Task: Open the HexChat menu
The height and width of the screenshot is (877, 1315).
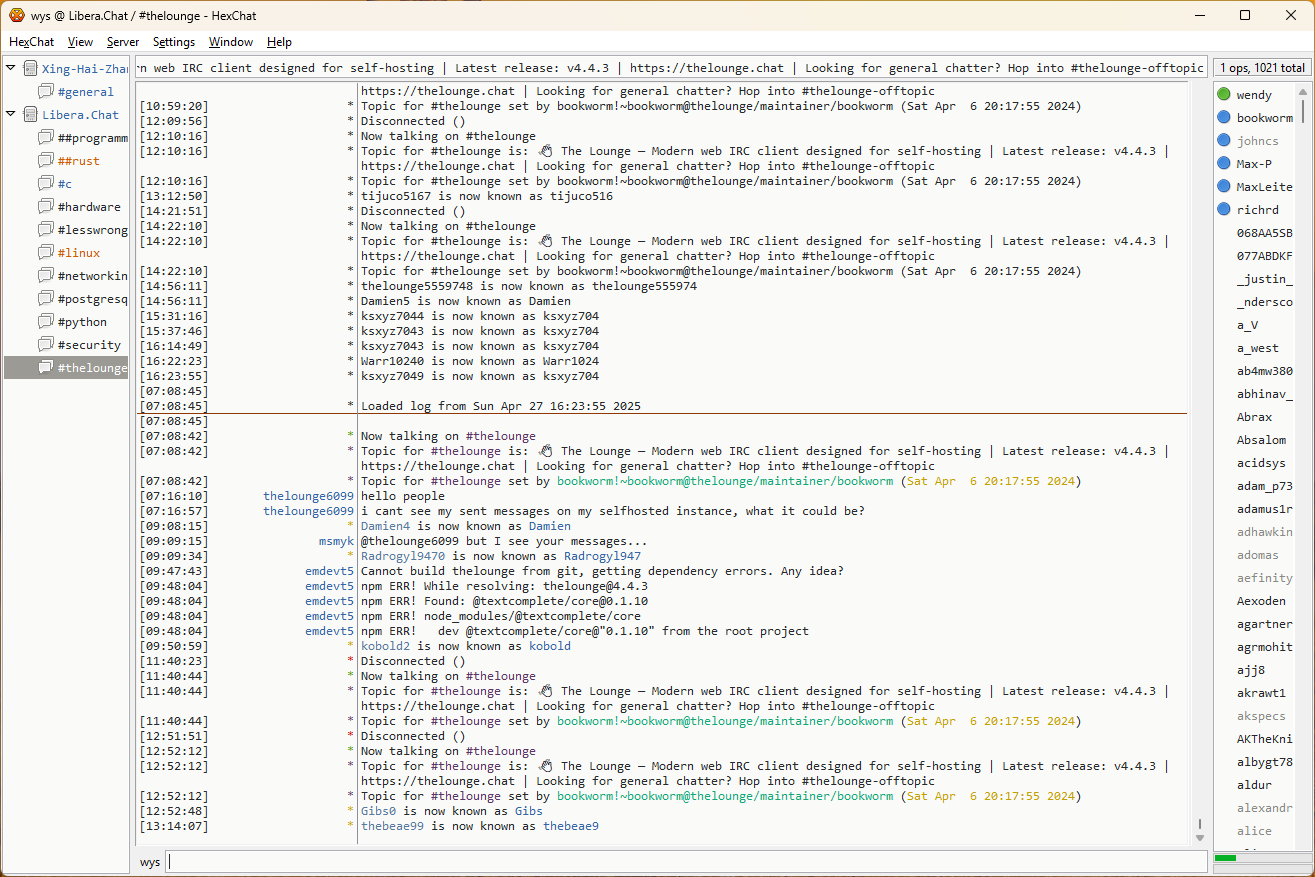Action: (x=31, y=42)
